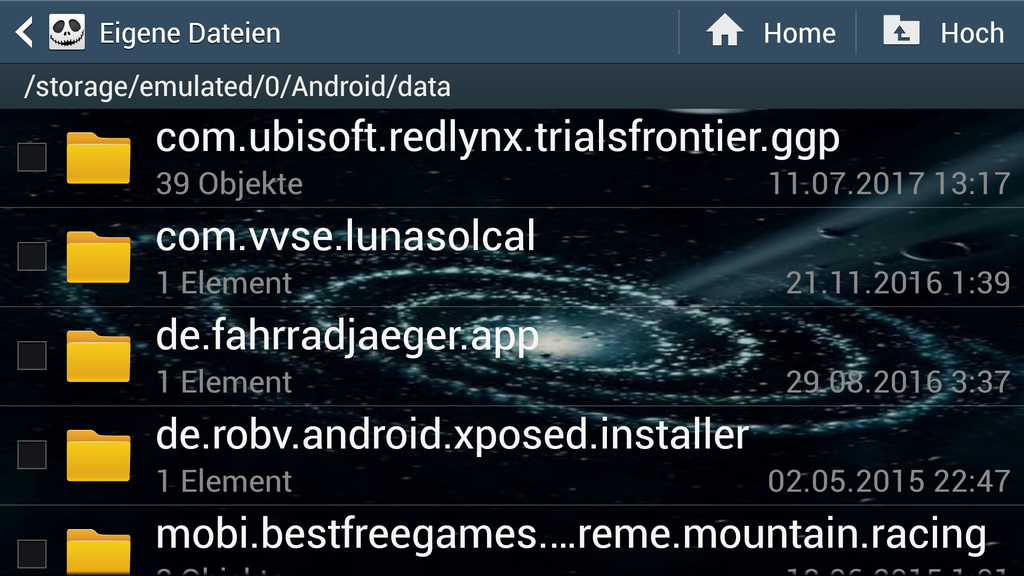Image resolution: width=1024 pixels, height=576 pixels.
Task: Tap the Home button label
Action: pos(799,33)
